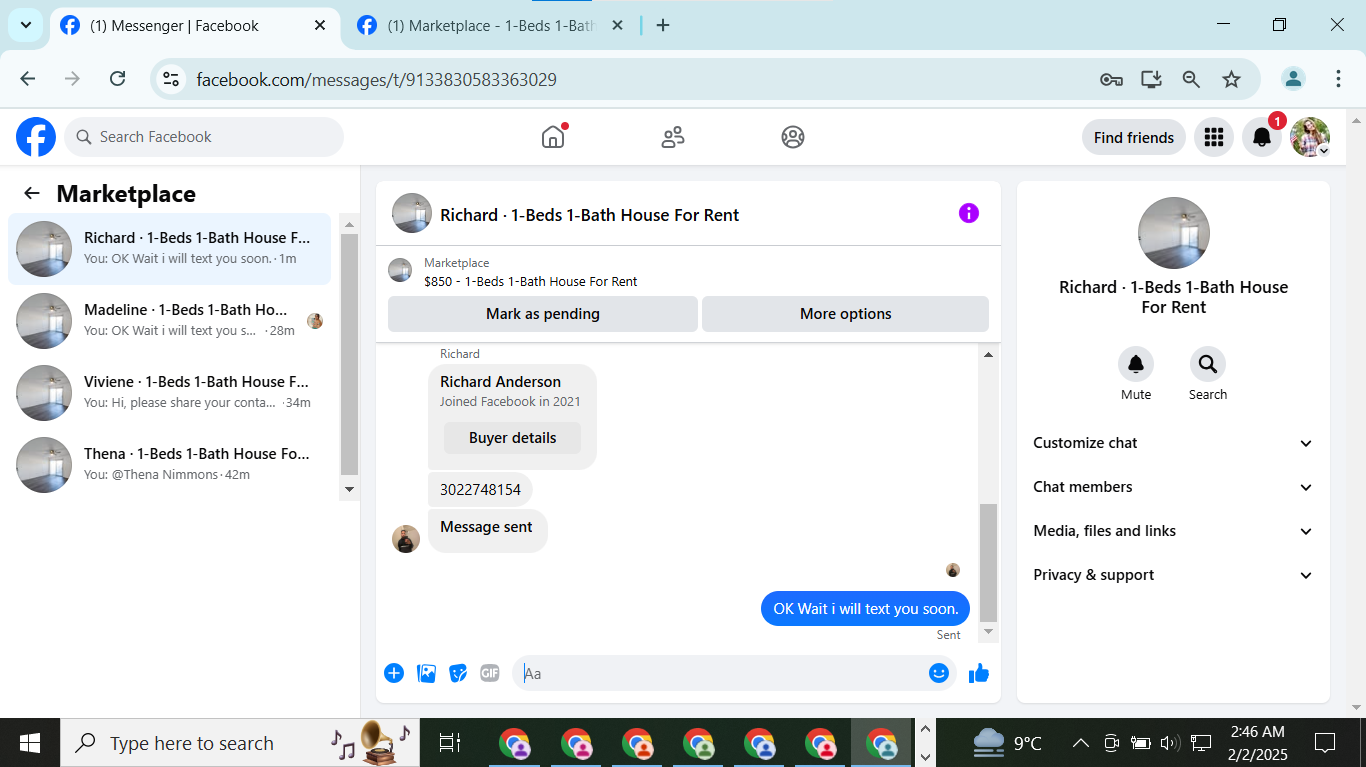Click the install app icon in address bar
Screen dimensions: 1366x767
[1151, 79]
